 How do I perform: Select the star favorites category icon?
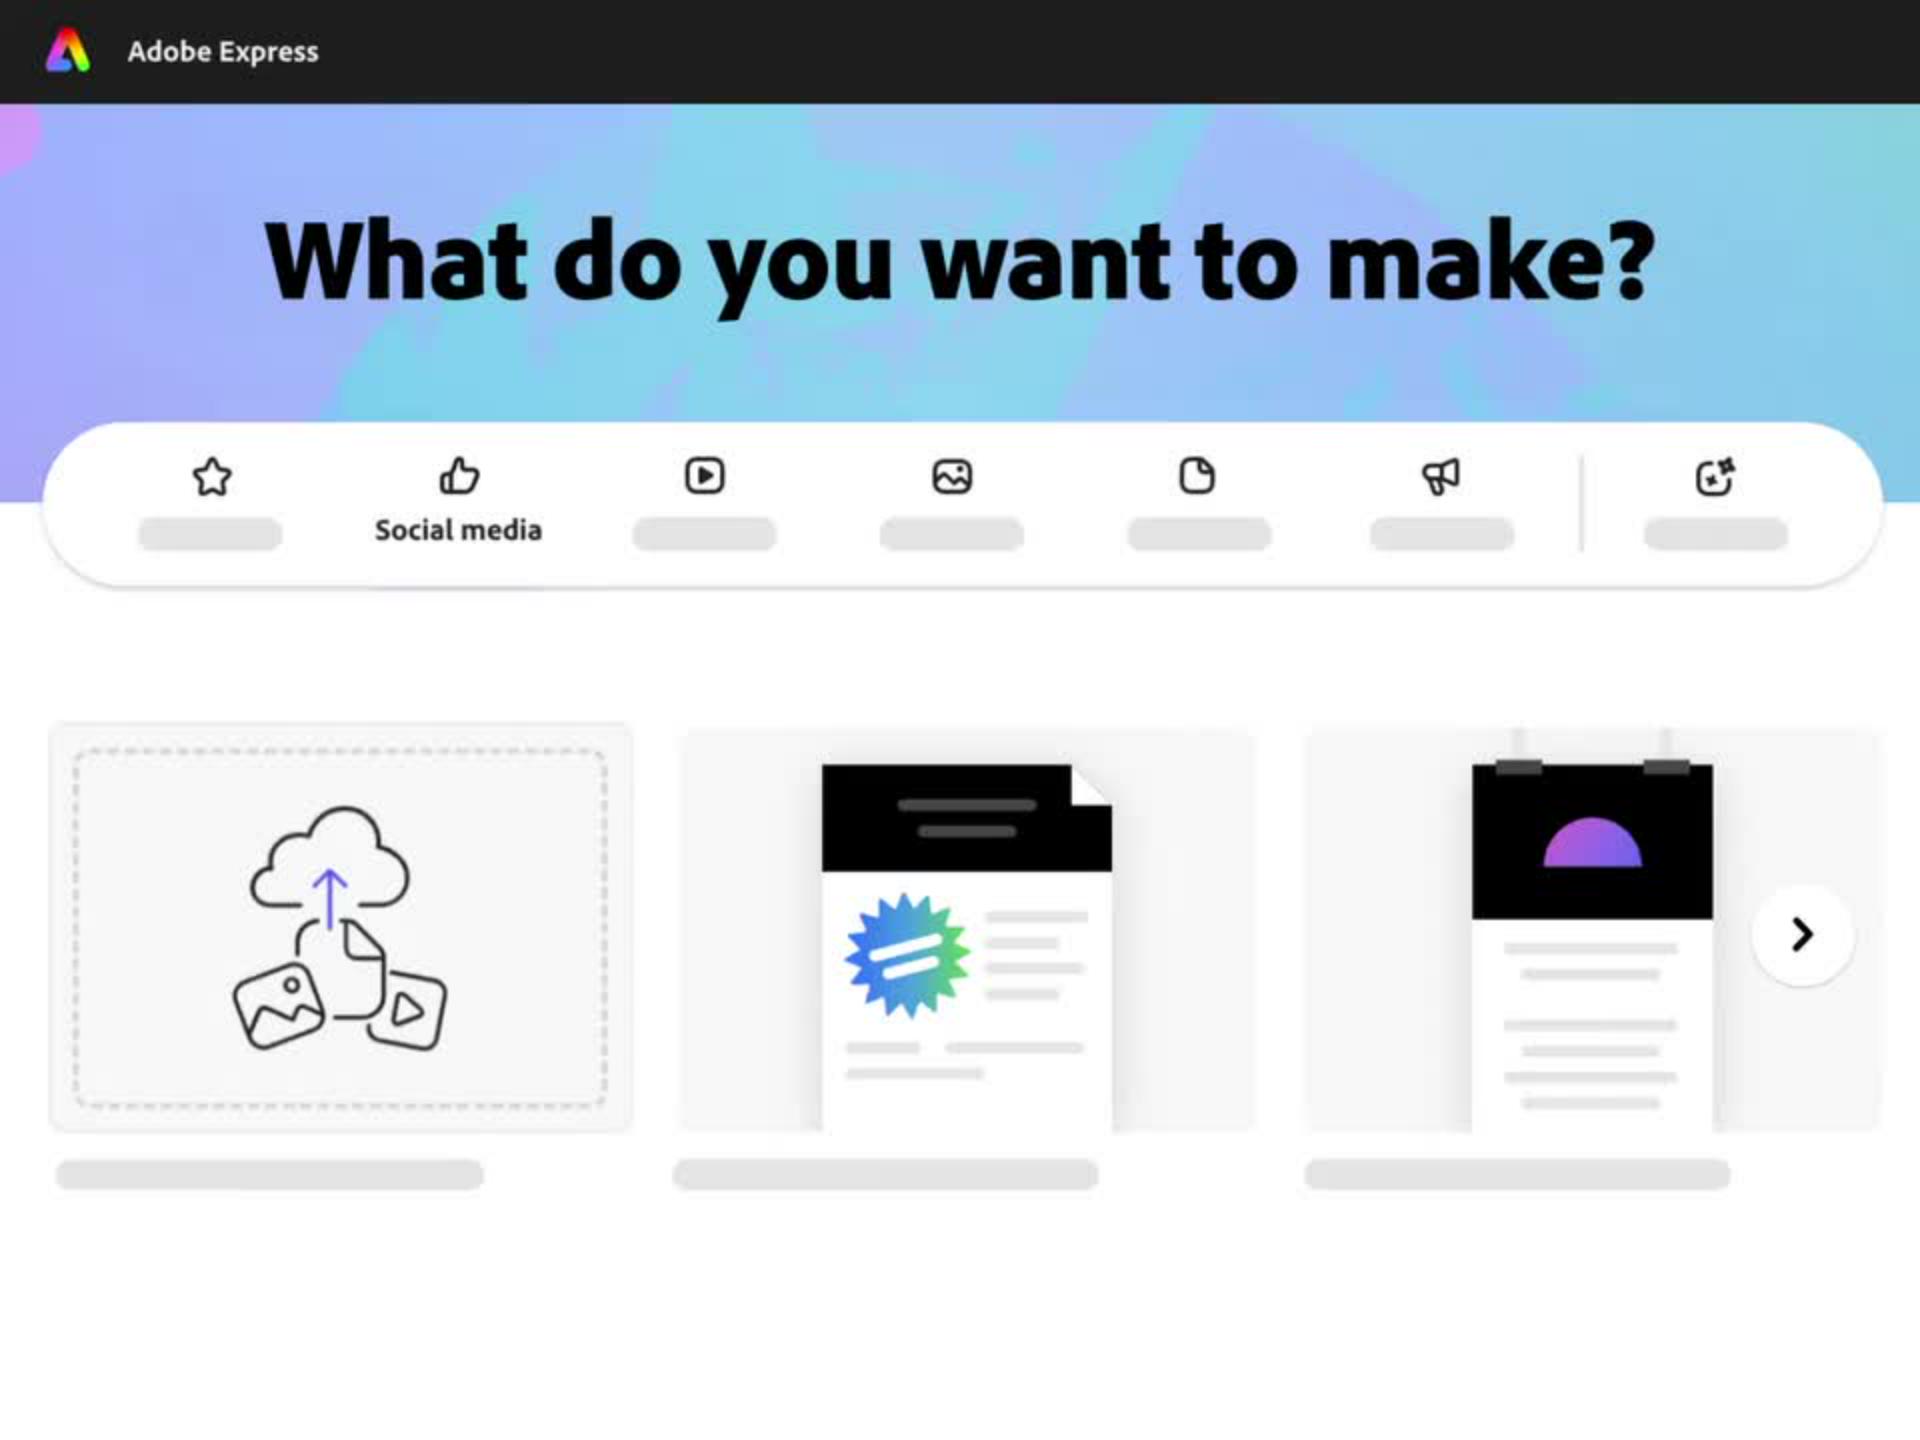(212, 477)
